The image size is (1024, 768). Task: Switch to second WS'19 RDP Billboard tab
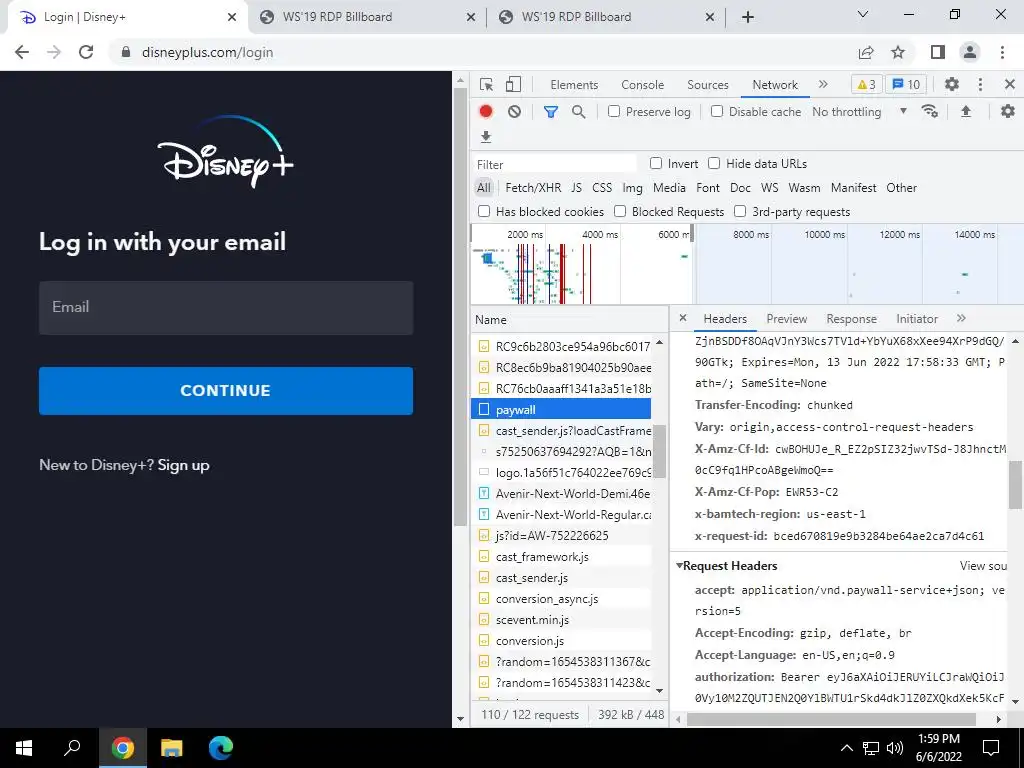606,17
